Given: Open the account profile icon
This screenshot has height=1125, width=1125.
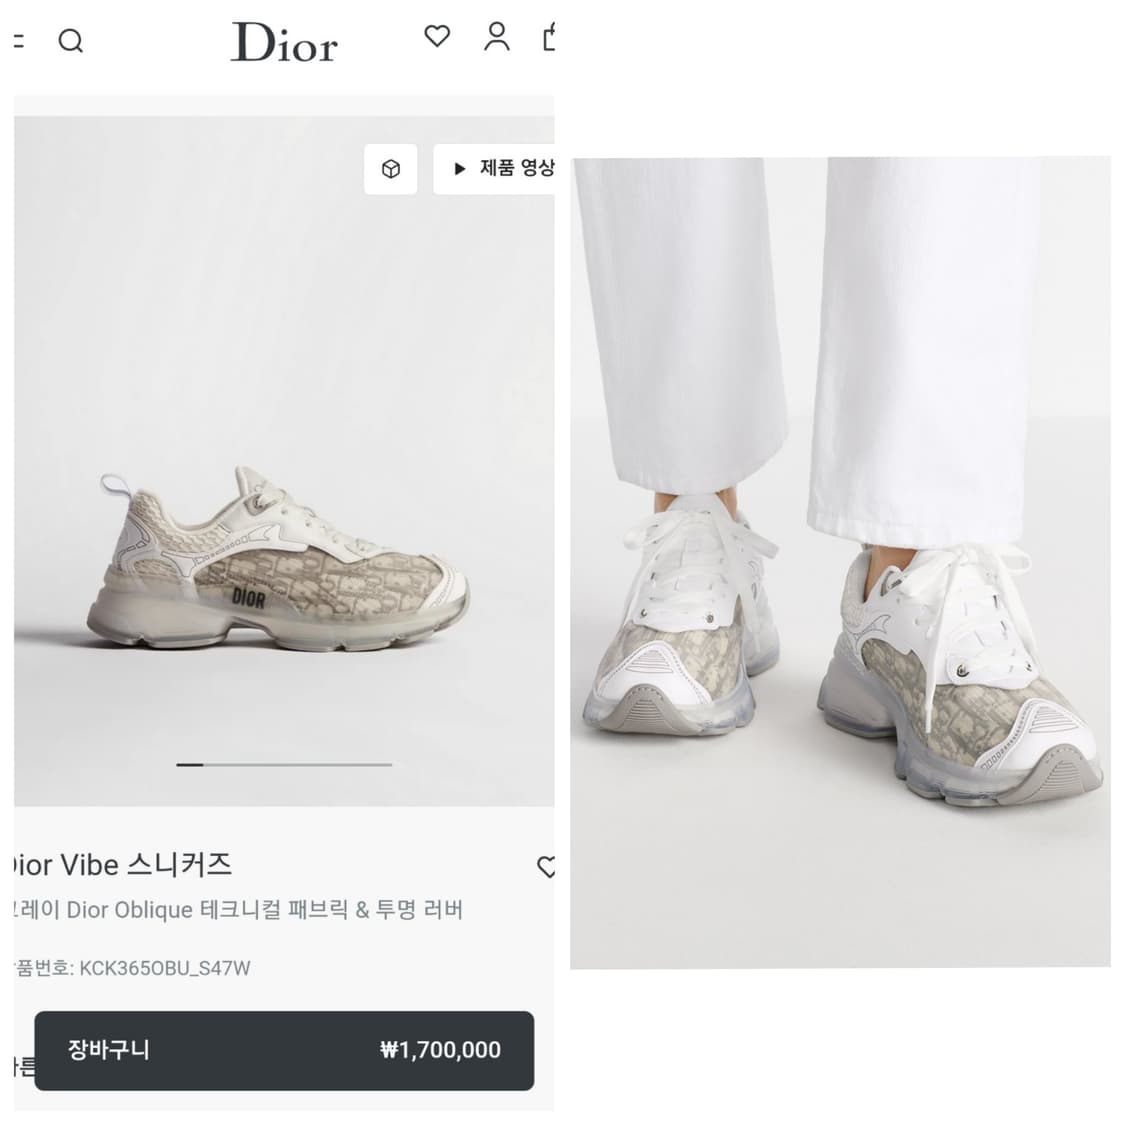Looking at the screenshot, I should [496, 37].
